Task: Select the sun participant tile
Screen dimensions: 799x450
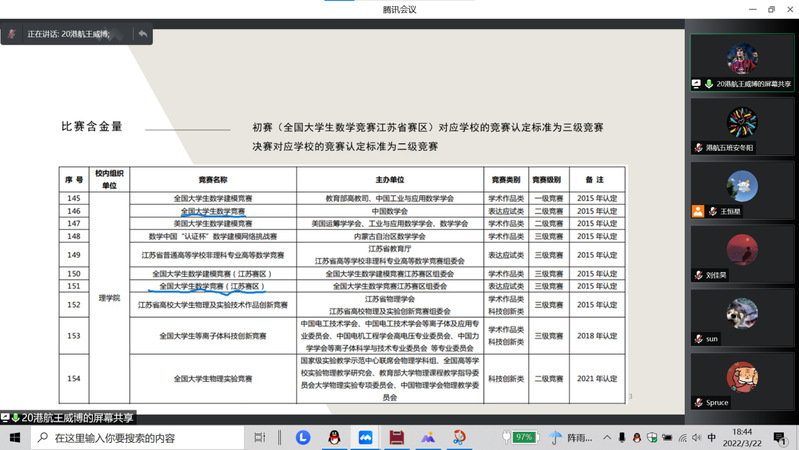Action: tap(742, 318)
